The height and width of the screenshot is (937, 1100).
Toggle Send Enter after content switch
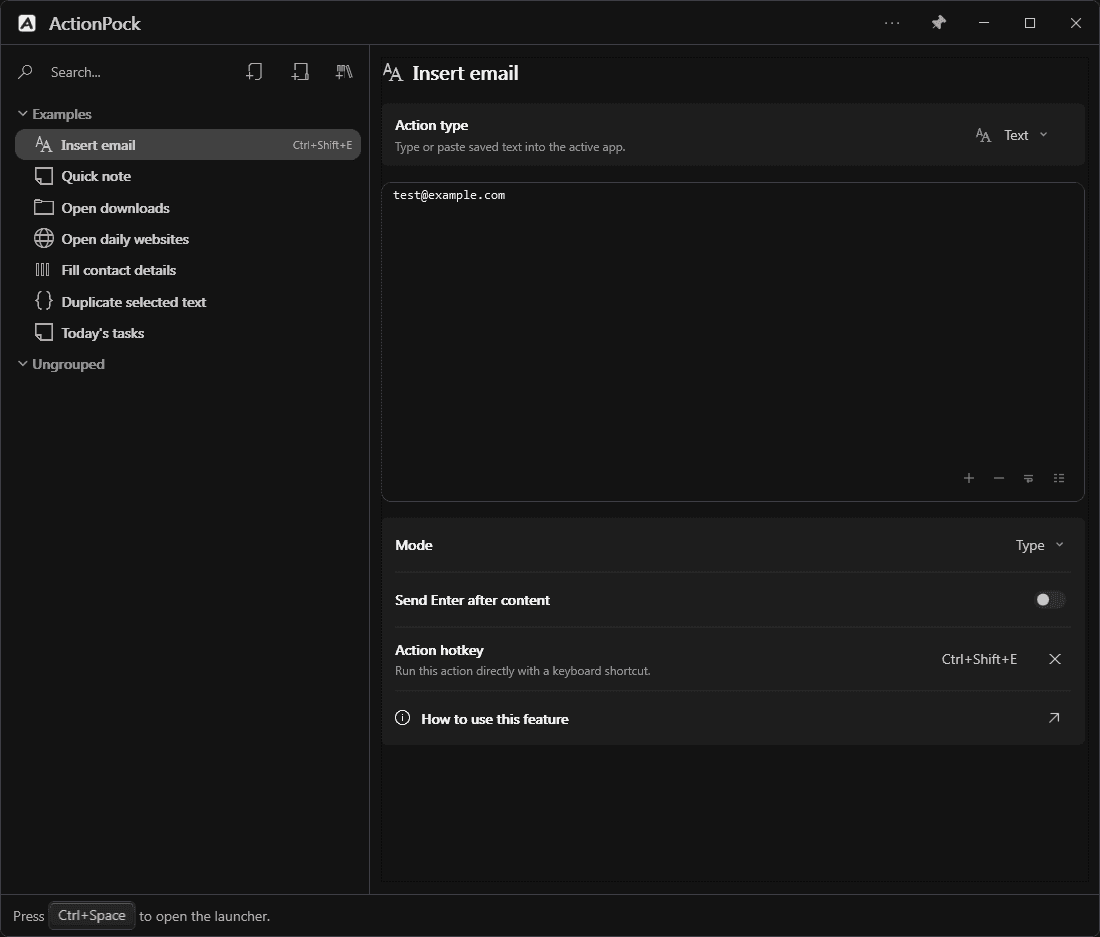1050,600
